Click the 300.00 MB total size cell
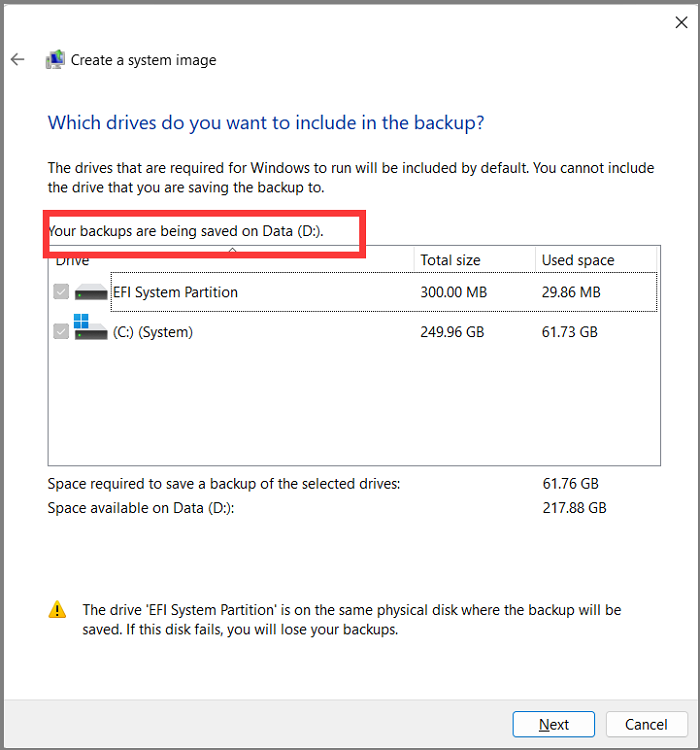Viewport: 700px width, 750px height. (455, 293)
